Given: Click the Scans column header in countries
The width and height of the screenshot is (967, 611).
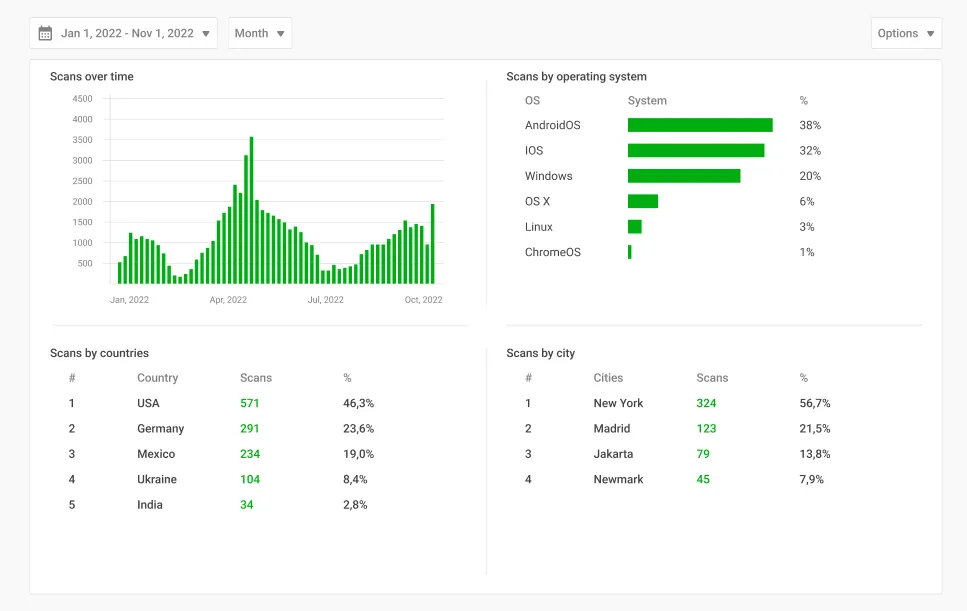Looking at the screenshot, I should click(x=256, y=378).
